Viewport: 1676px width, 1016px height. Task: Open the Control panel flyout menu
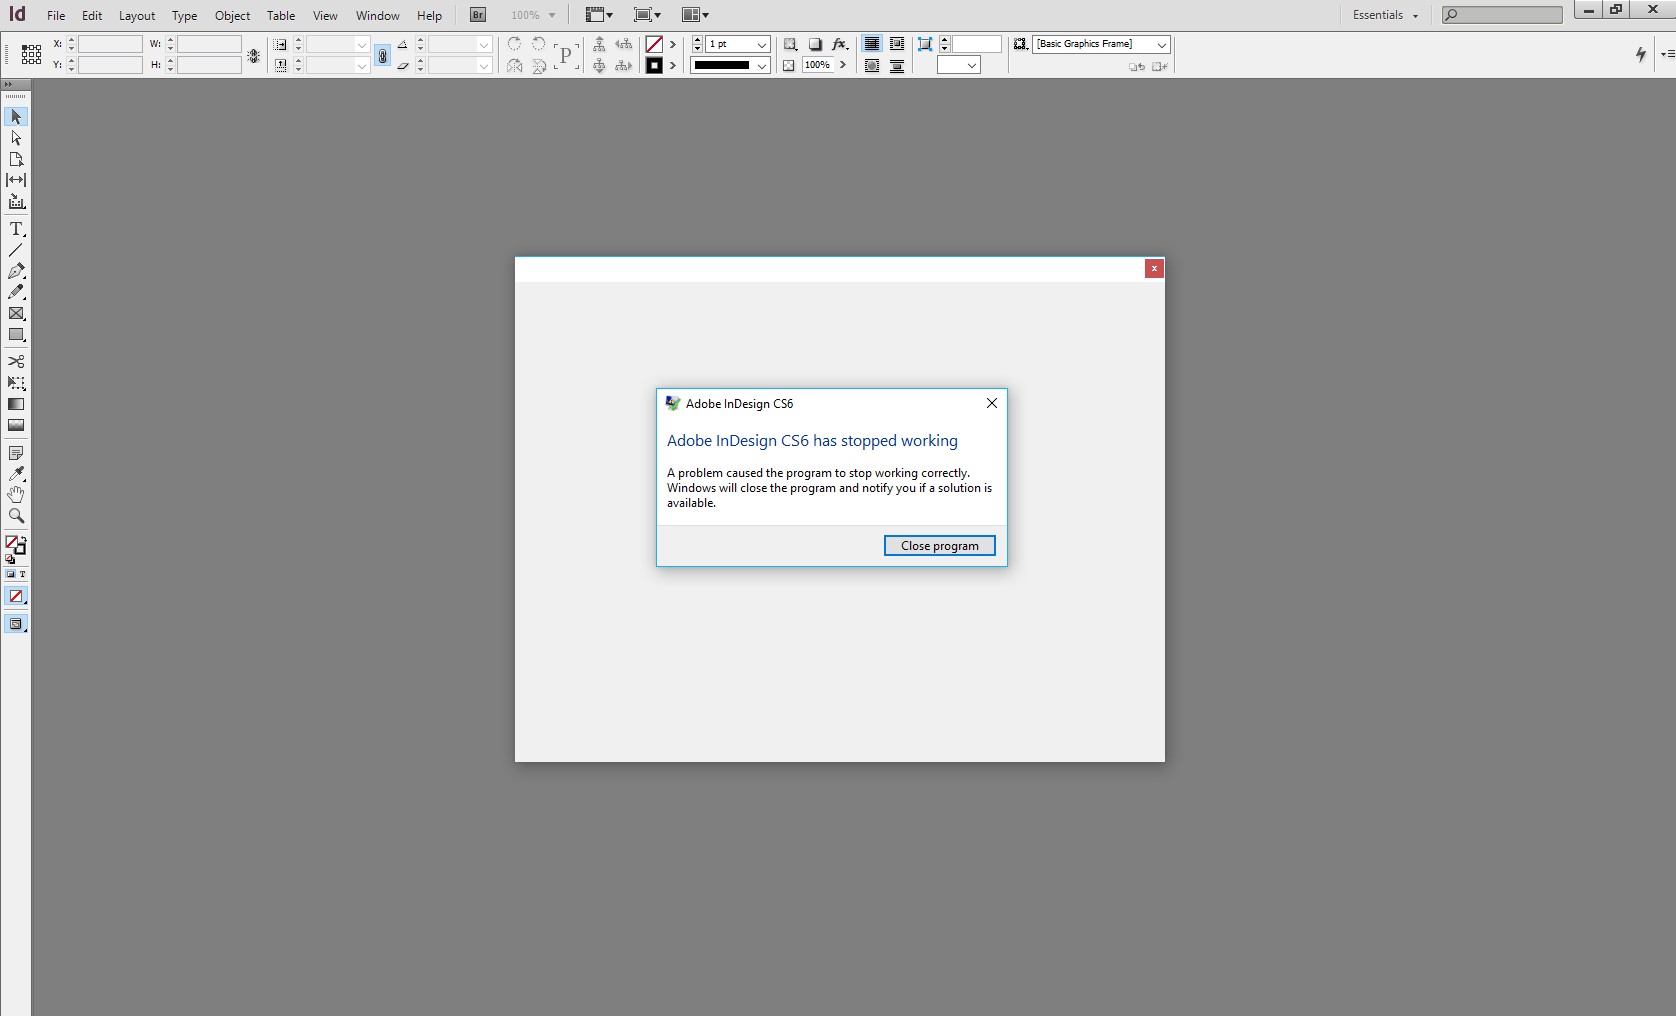point(1667,54)
